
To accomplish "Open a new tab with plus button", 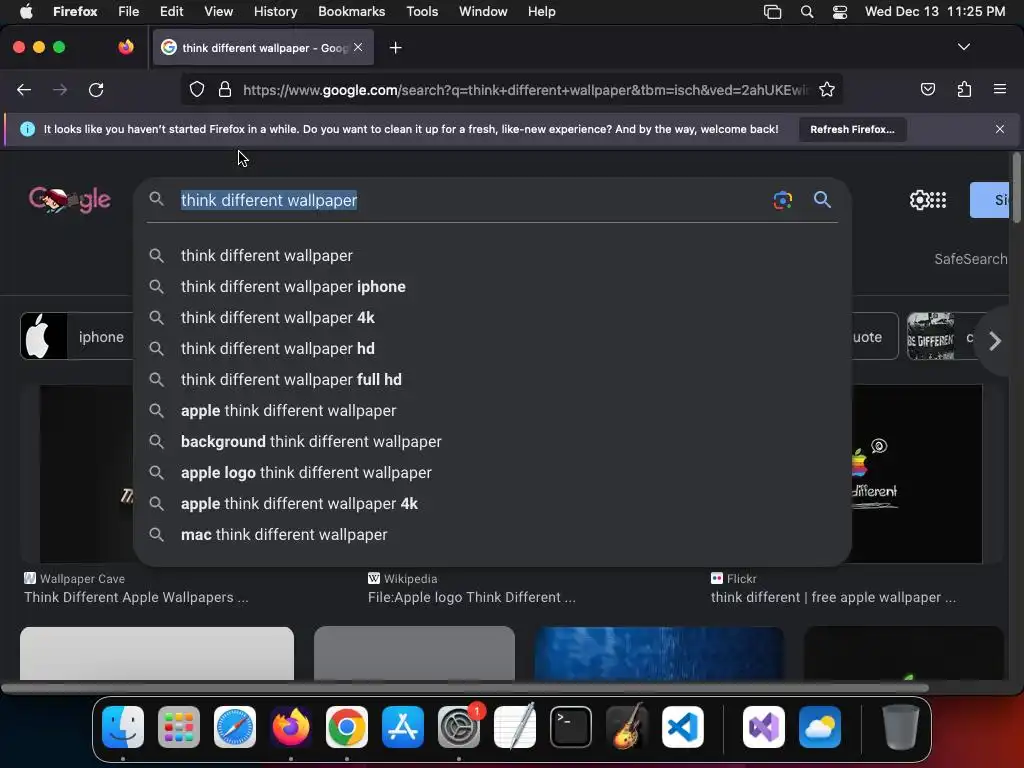I will (395, 48).
